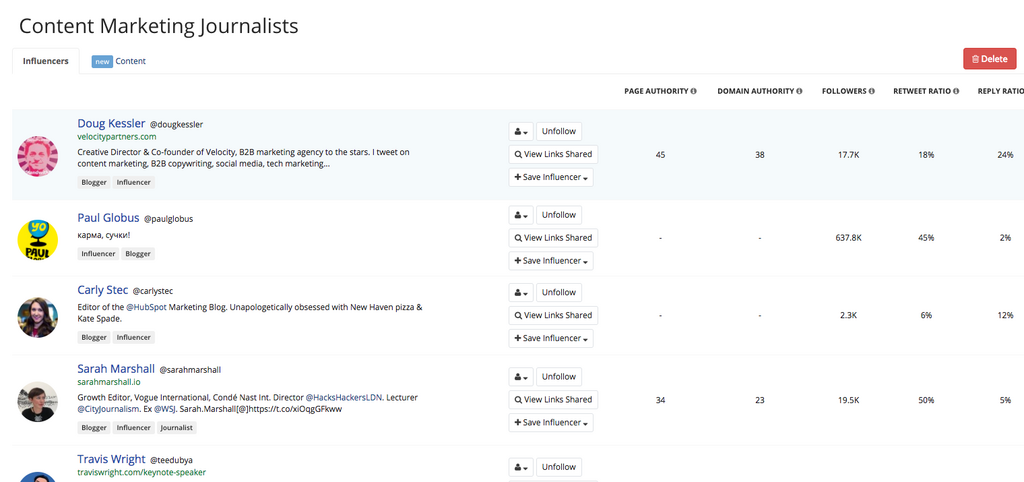This screenshot has height=482, width=1024.
Task: Click the Journalist tag on Sarah Marshall
Action: pos(177,427)
